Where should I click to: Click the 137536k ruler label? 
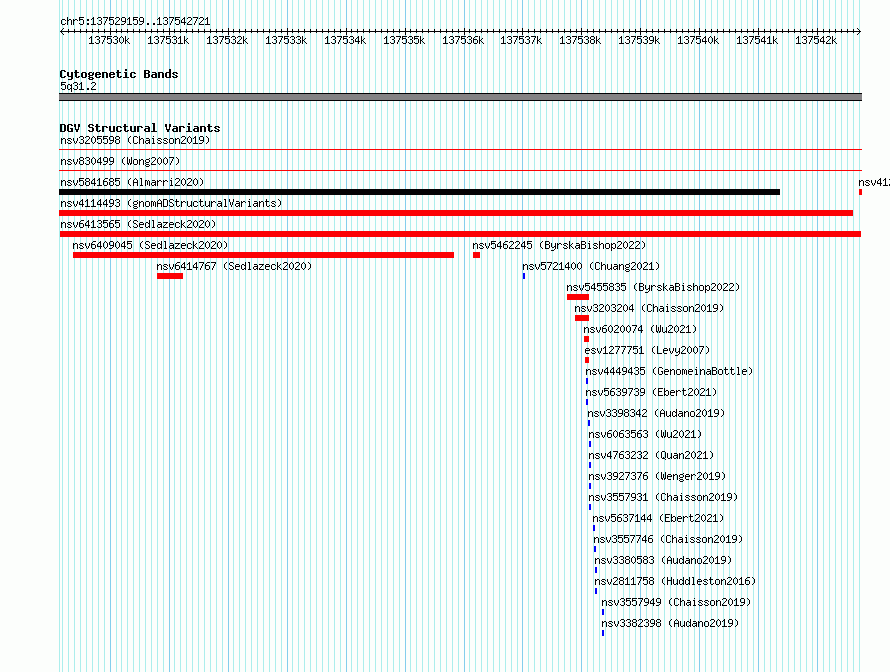[463, 40]
